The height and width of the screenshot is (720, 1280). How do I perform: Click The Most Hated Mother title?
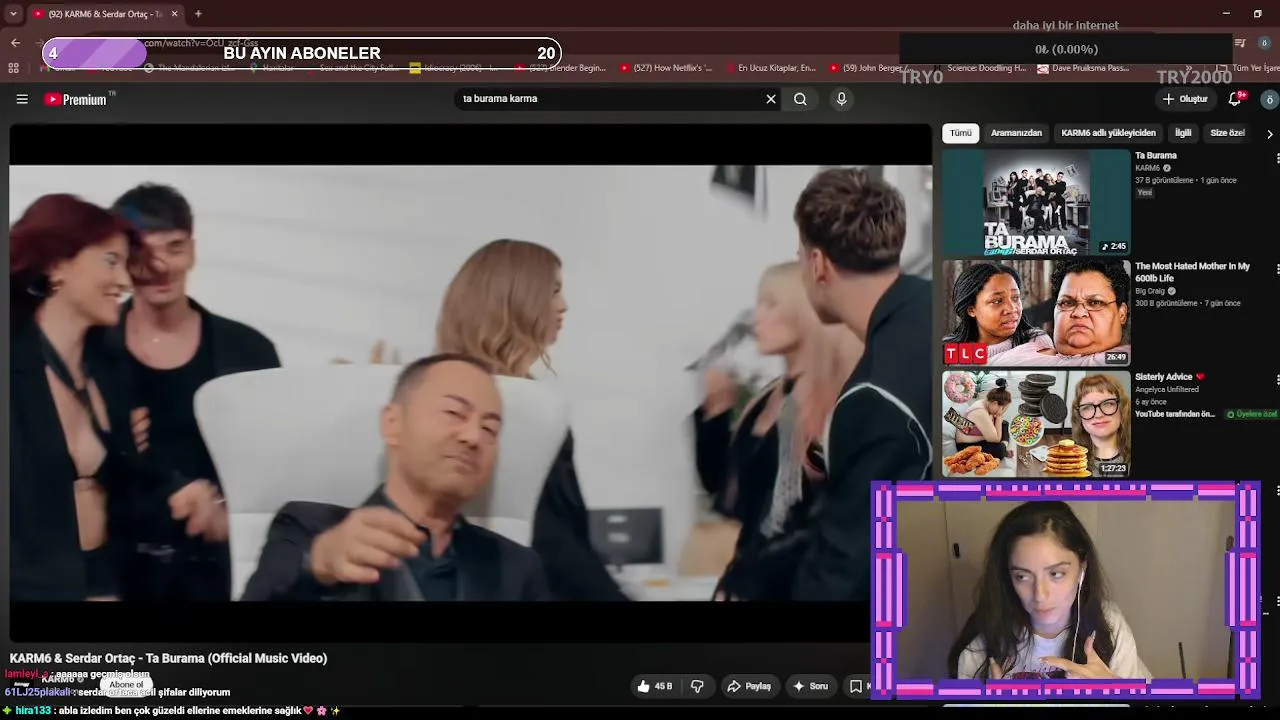[x=1192, y=272]
